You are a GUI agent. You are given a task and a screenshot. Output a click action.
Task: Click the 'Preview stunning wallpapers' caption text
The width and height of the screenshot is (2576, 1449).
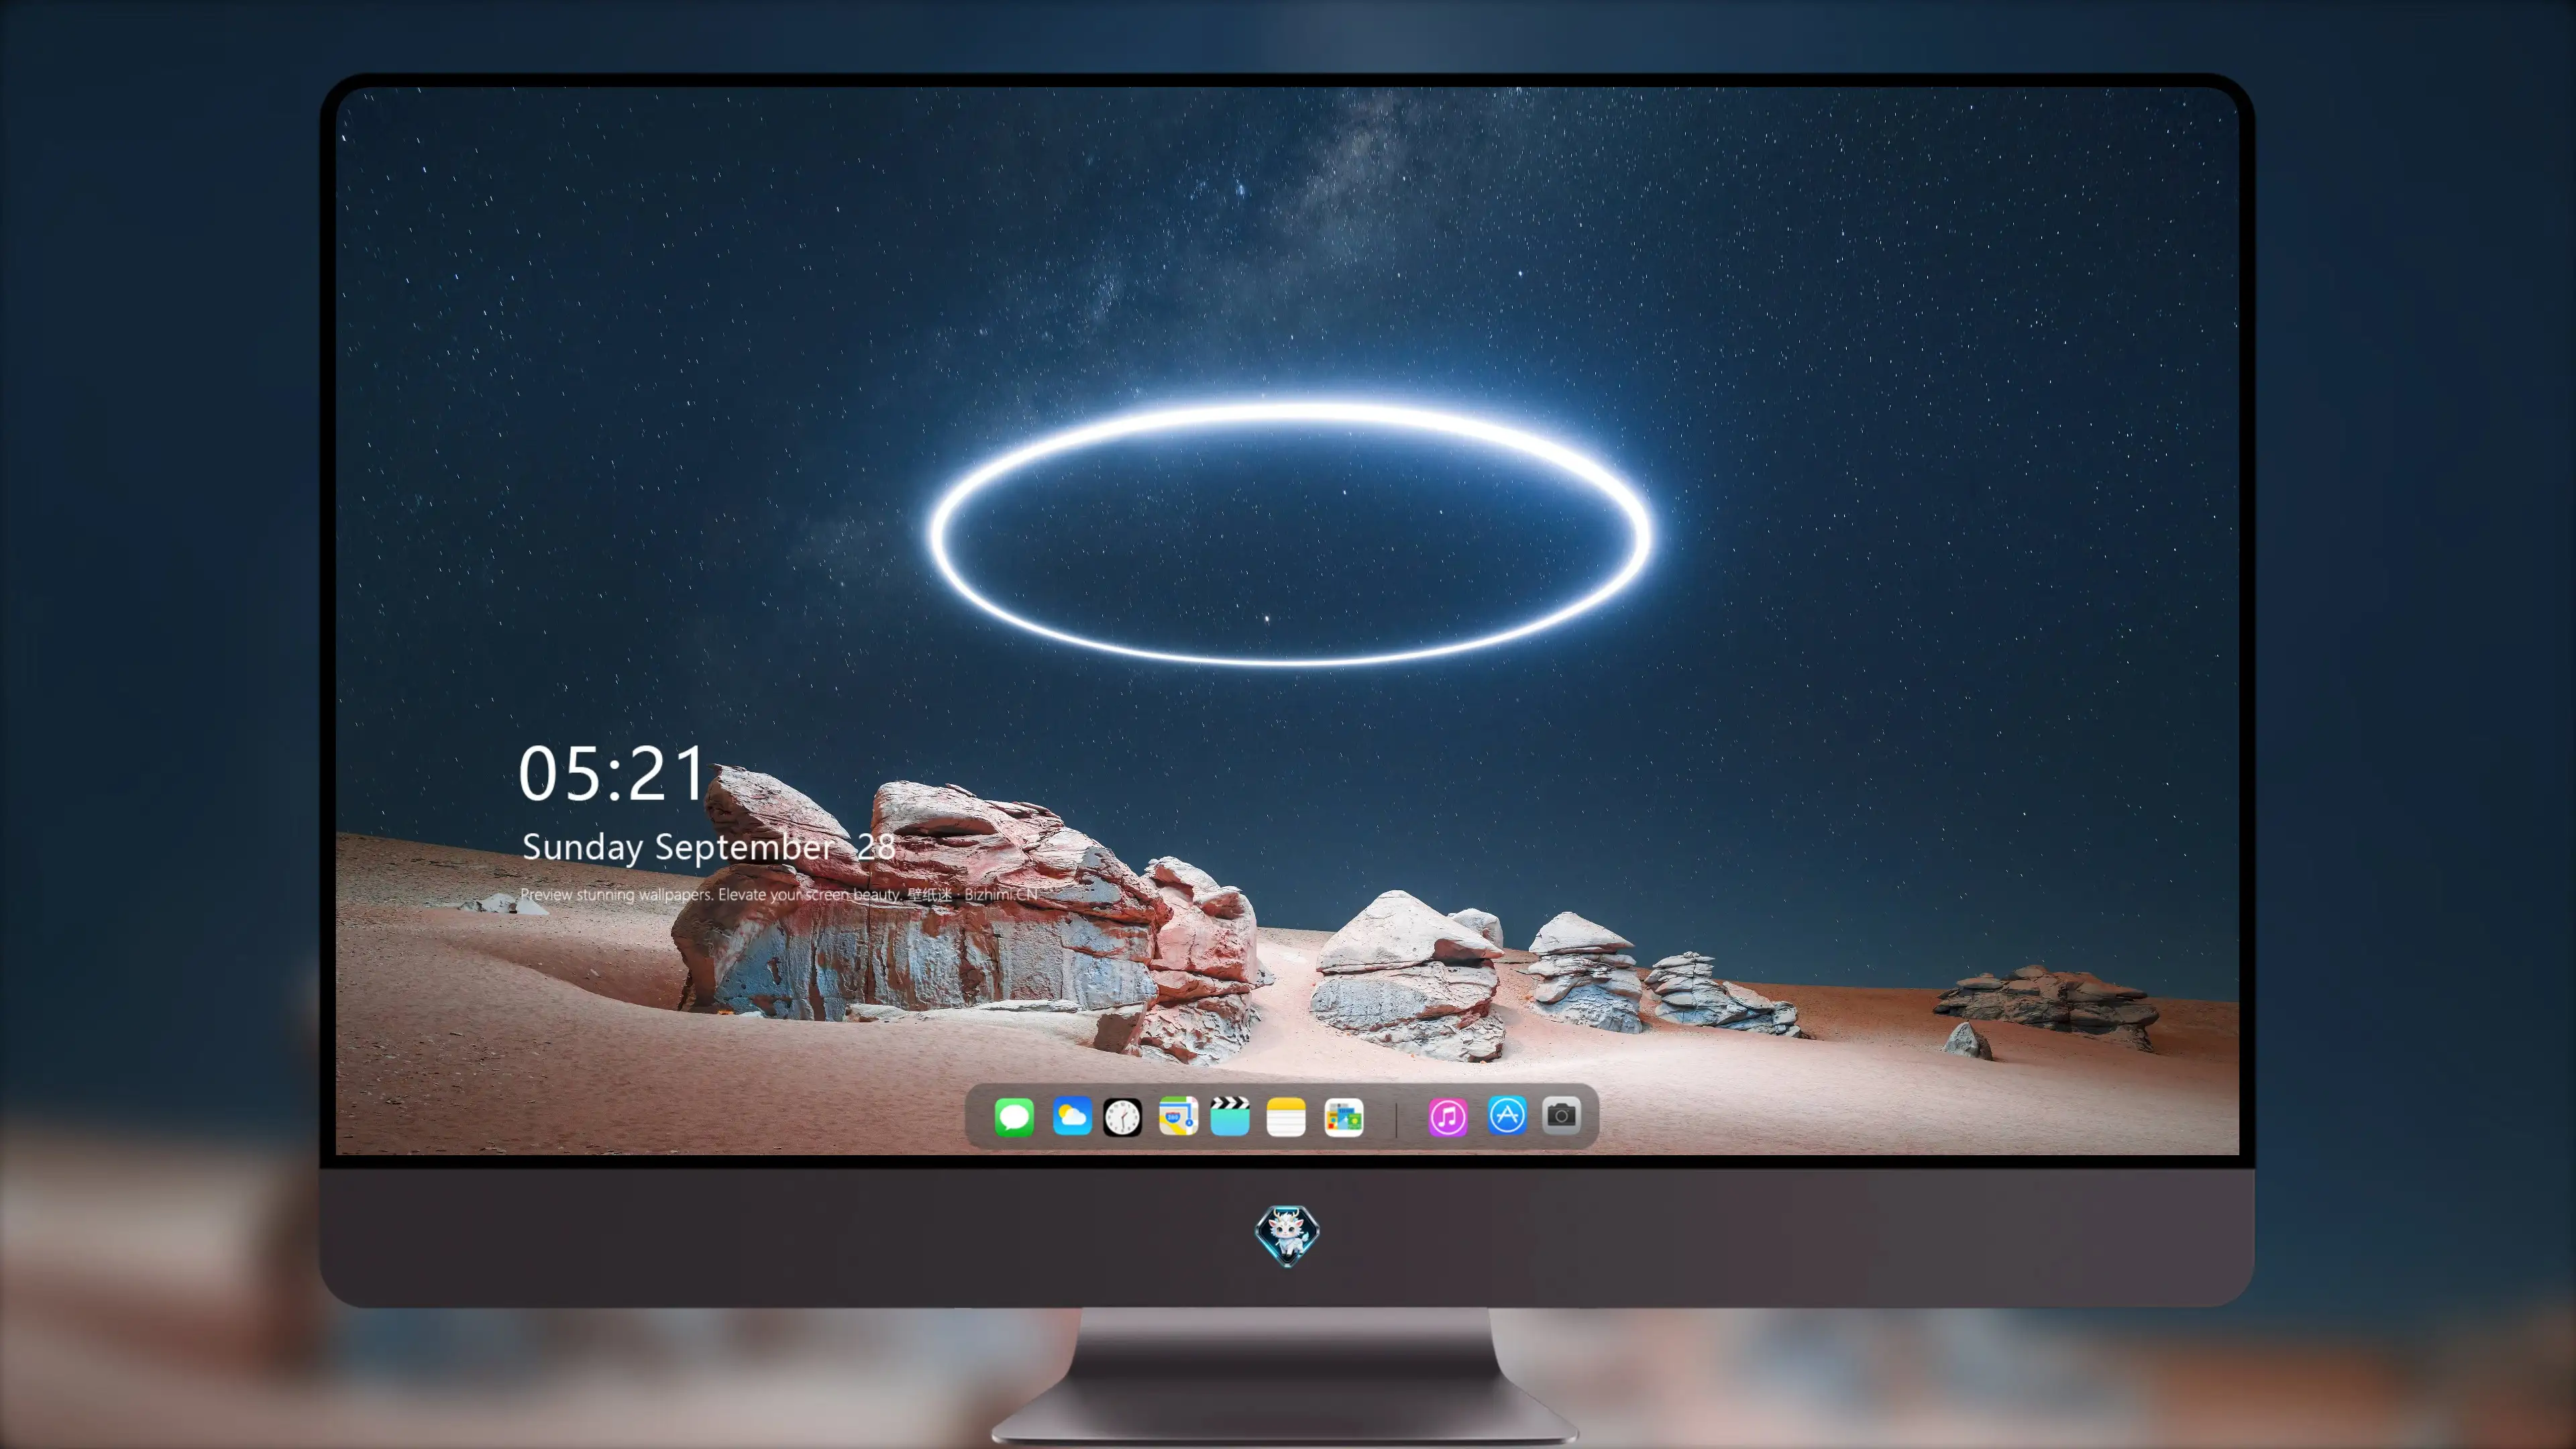click(779, 894)
